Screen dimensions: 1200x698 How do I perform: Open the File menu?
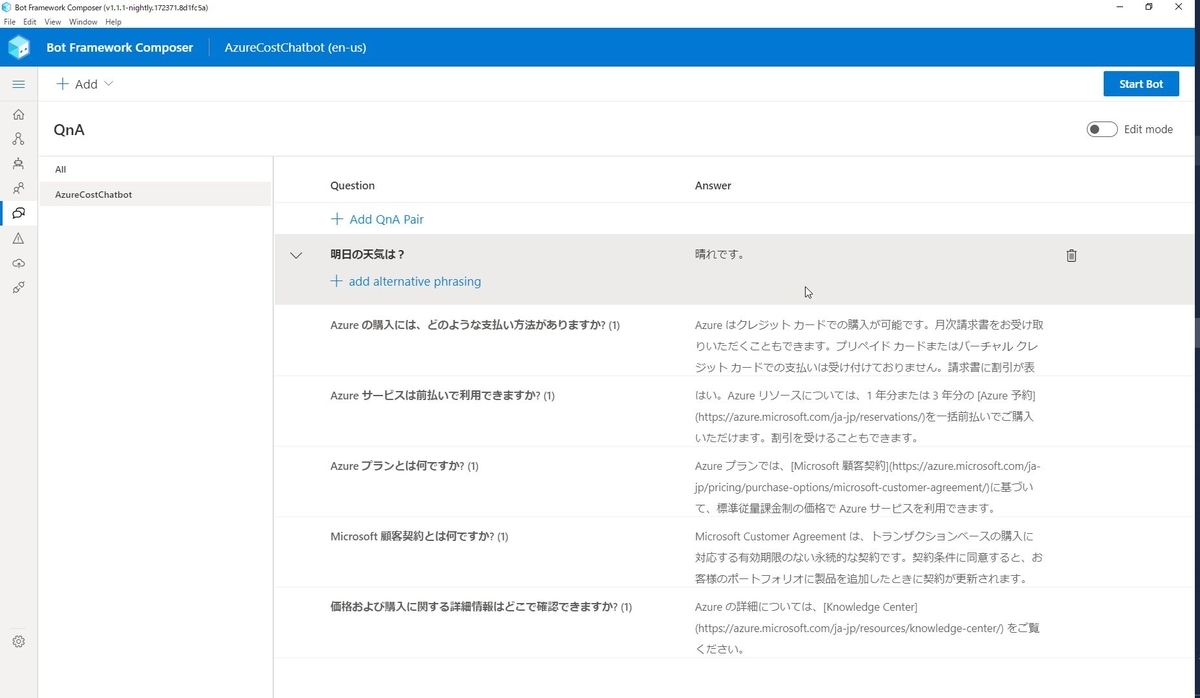pyautogui.click(x=10, y=21)
